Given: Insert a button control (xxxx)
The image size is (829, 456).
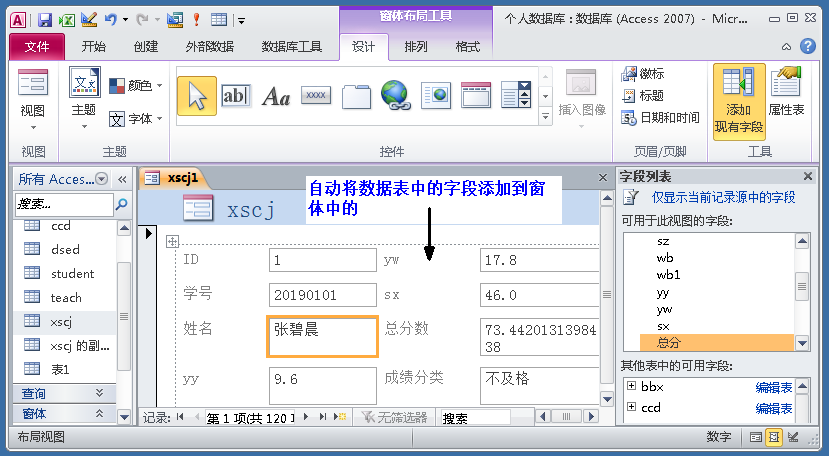Looking at the screenshot, I should 316,95.
